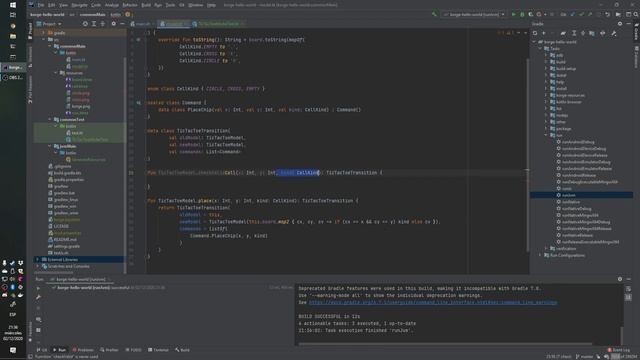640x360 pixels.
Task: Switch to the first editor tab main.kt
Action: click(142, 24)
